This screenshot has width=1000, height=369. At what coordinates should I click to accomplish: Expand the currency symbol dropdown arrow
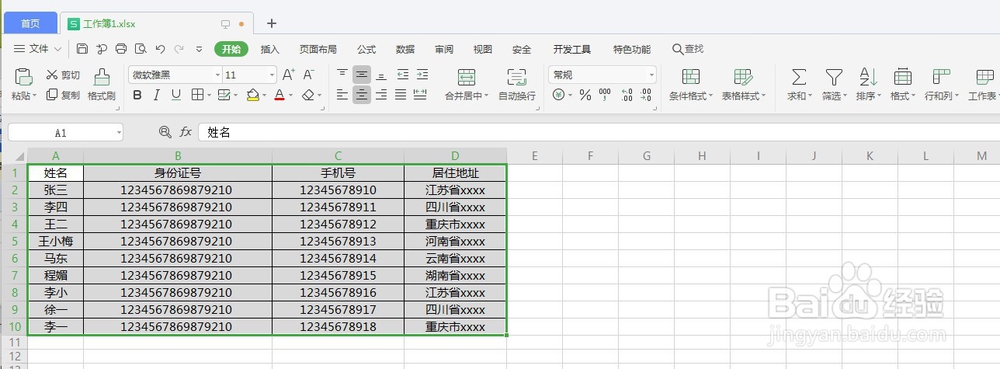pos(569,96)
